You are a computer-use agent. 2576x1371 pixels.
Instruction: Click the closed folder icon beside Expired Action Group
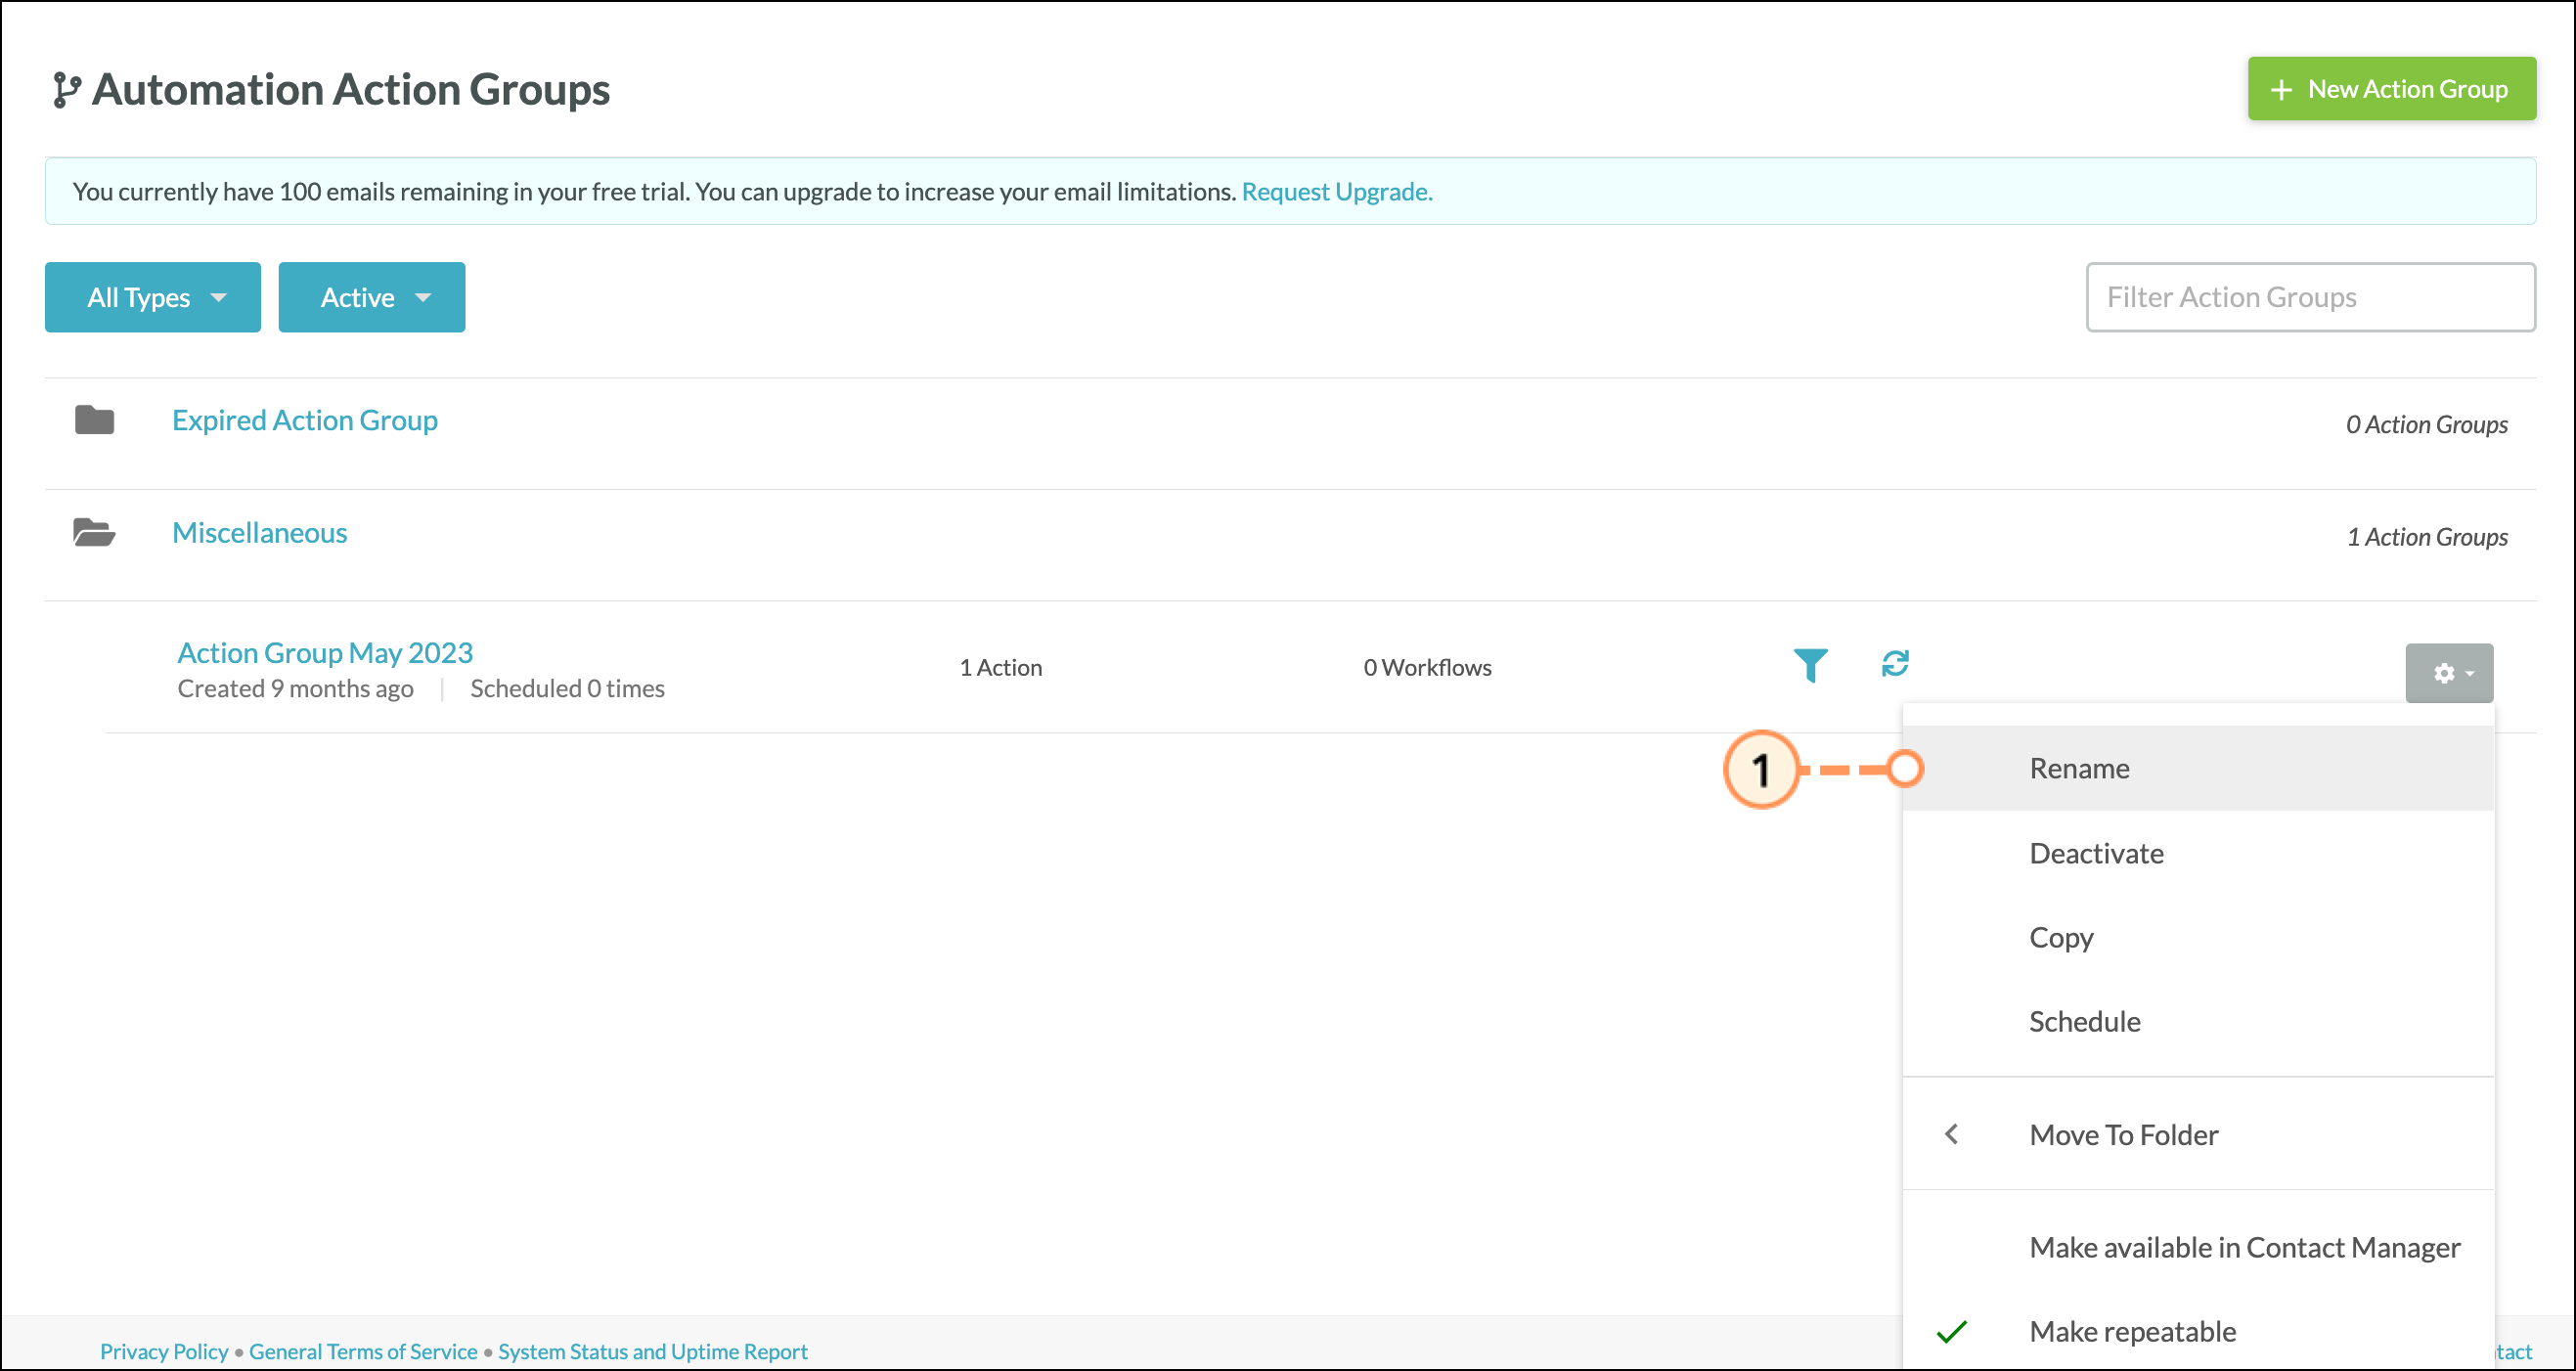click(x=95, y=420)
